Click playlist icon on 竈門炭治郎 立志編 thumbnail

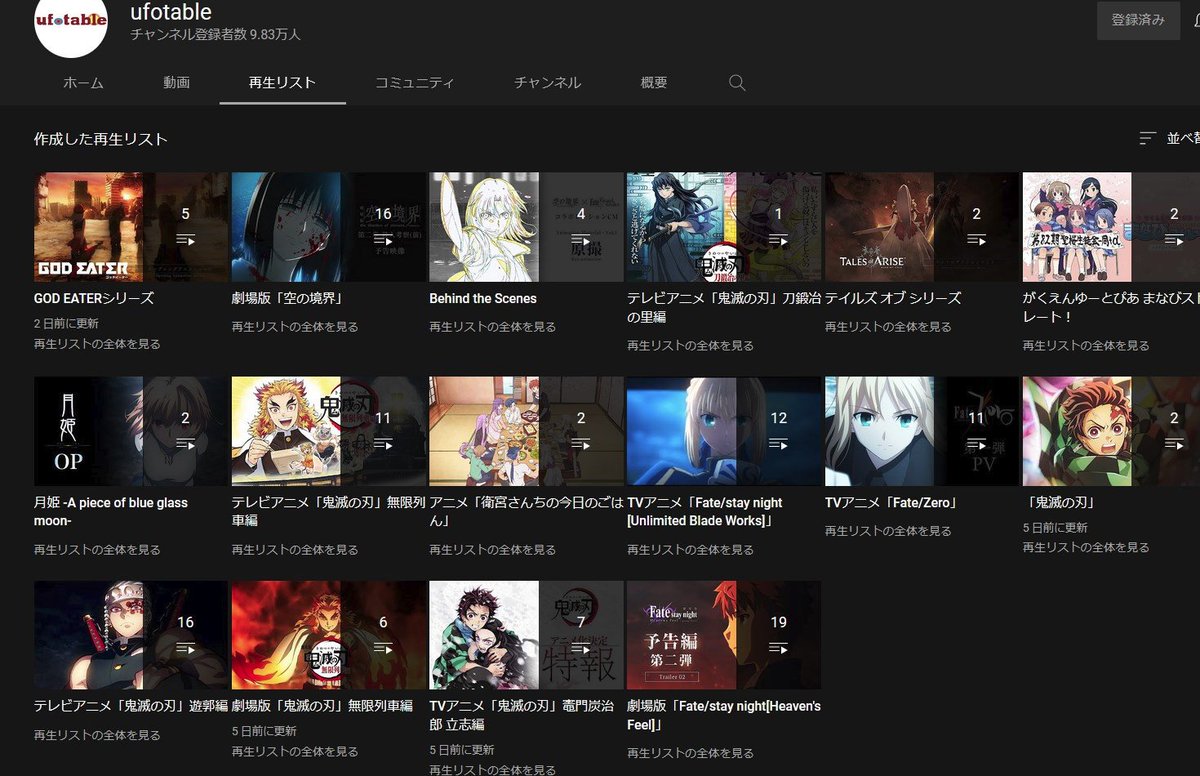pyautogui.click(x=581, y=648)
